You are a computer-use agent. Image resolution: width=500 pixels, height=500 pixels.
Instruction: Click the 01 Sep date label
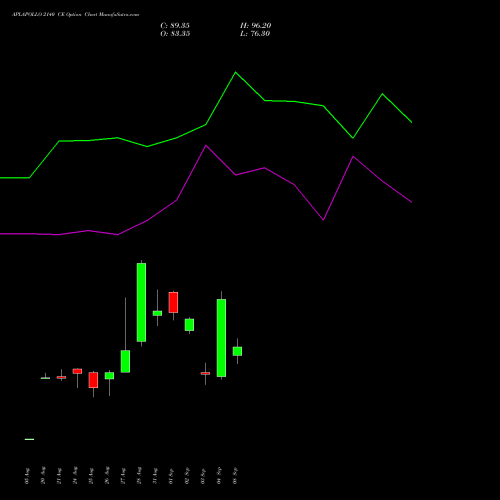(171, 476)
